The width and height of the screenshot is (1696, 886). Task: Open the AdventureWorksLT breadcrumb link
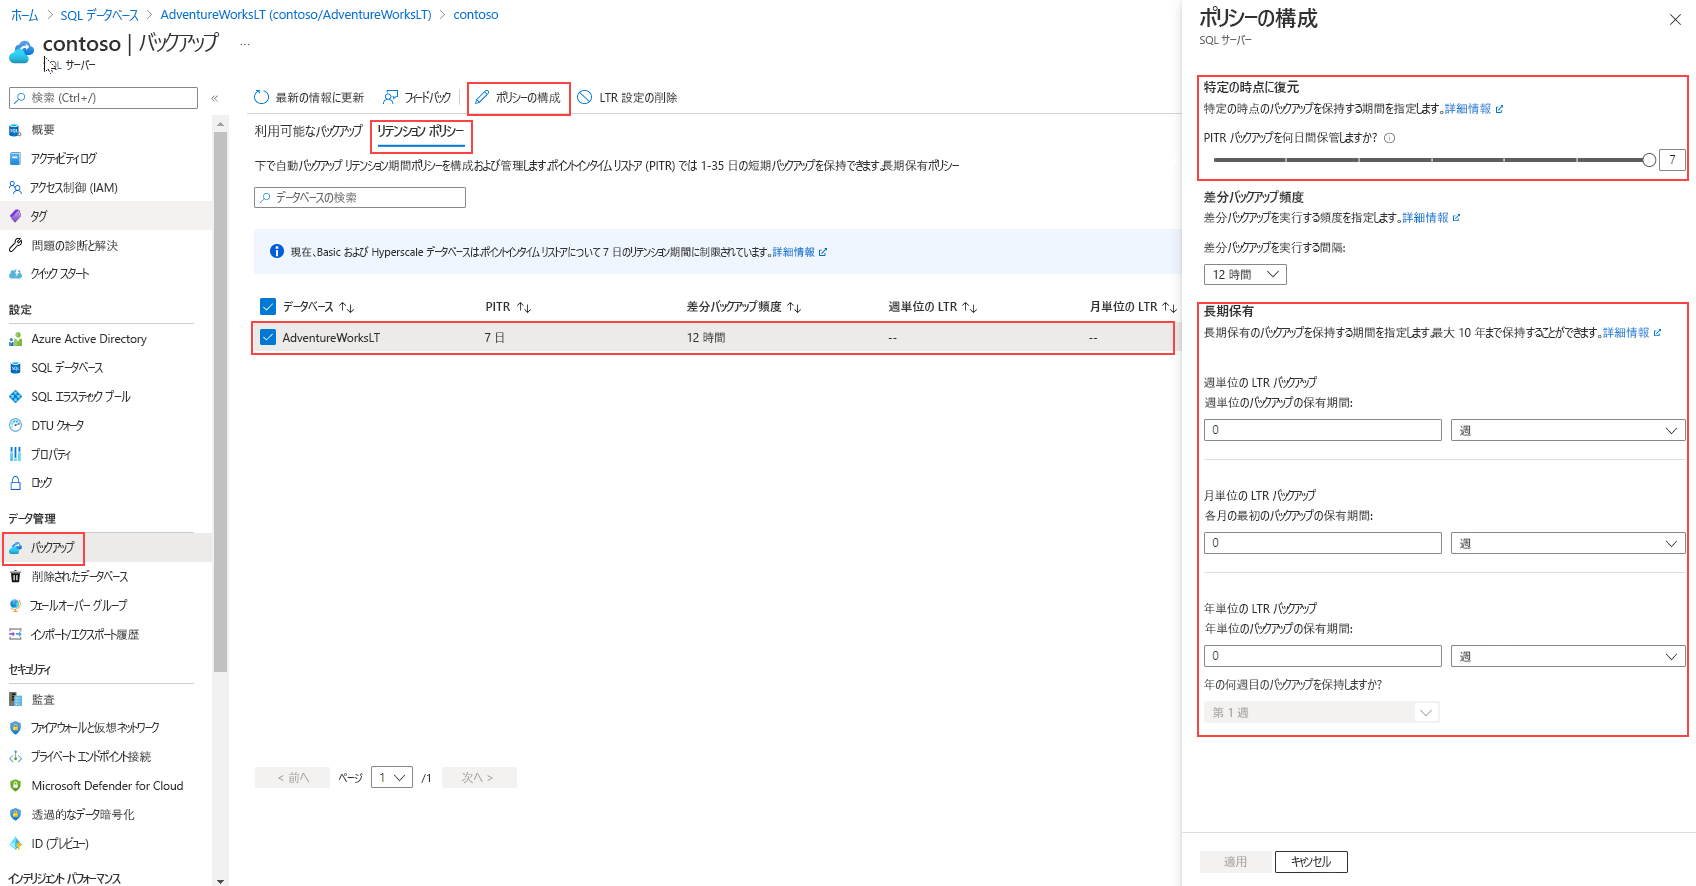click(296, 15)
